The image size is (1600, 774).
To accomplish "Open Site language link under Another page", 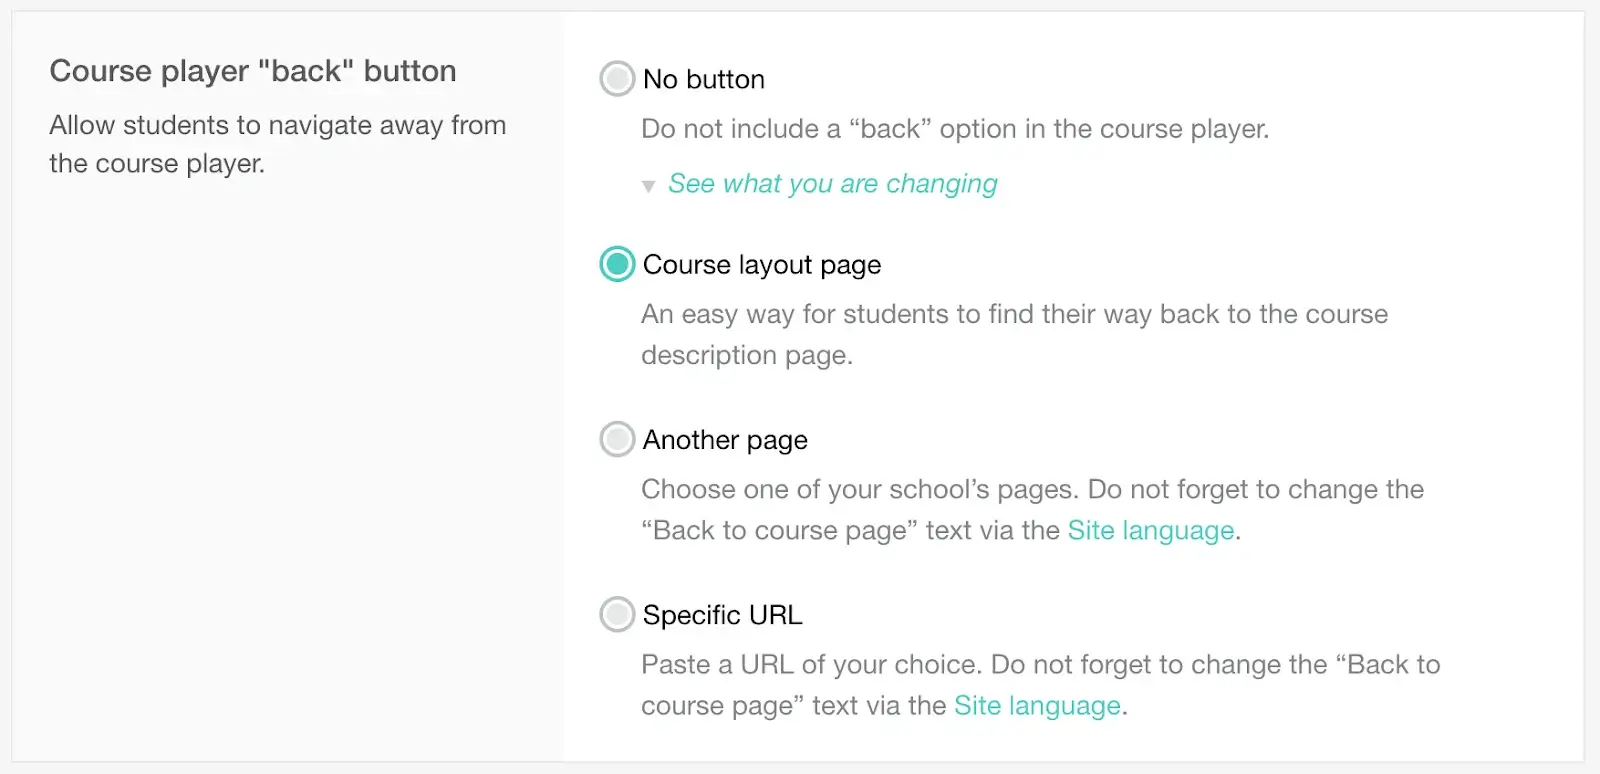I will point(1151,530).
